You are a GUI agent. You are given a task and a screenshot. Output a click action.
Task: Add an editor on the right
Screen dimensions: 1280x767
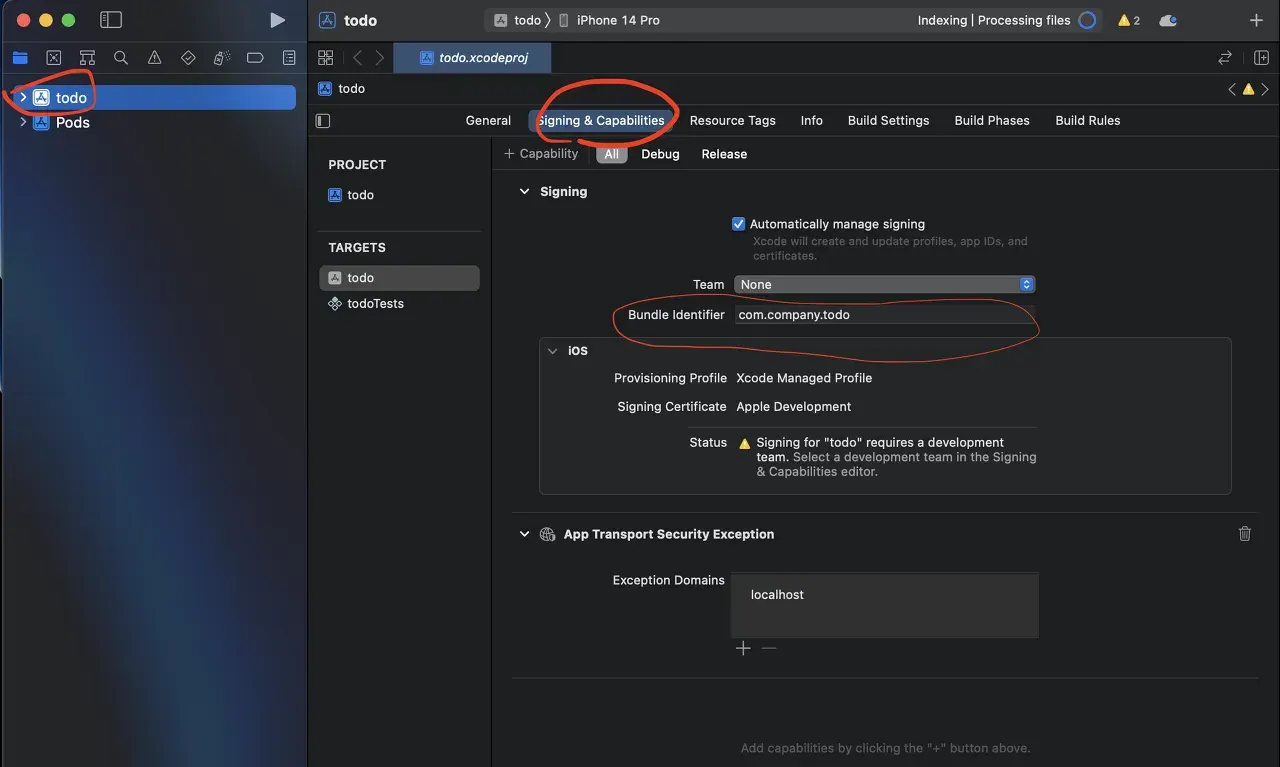1261,58
